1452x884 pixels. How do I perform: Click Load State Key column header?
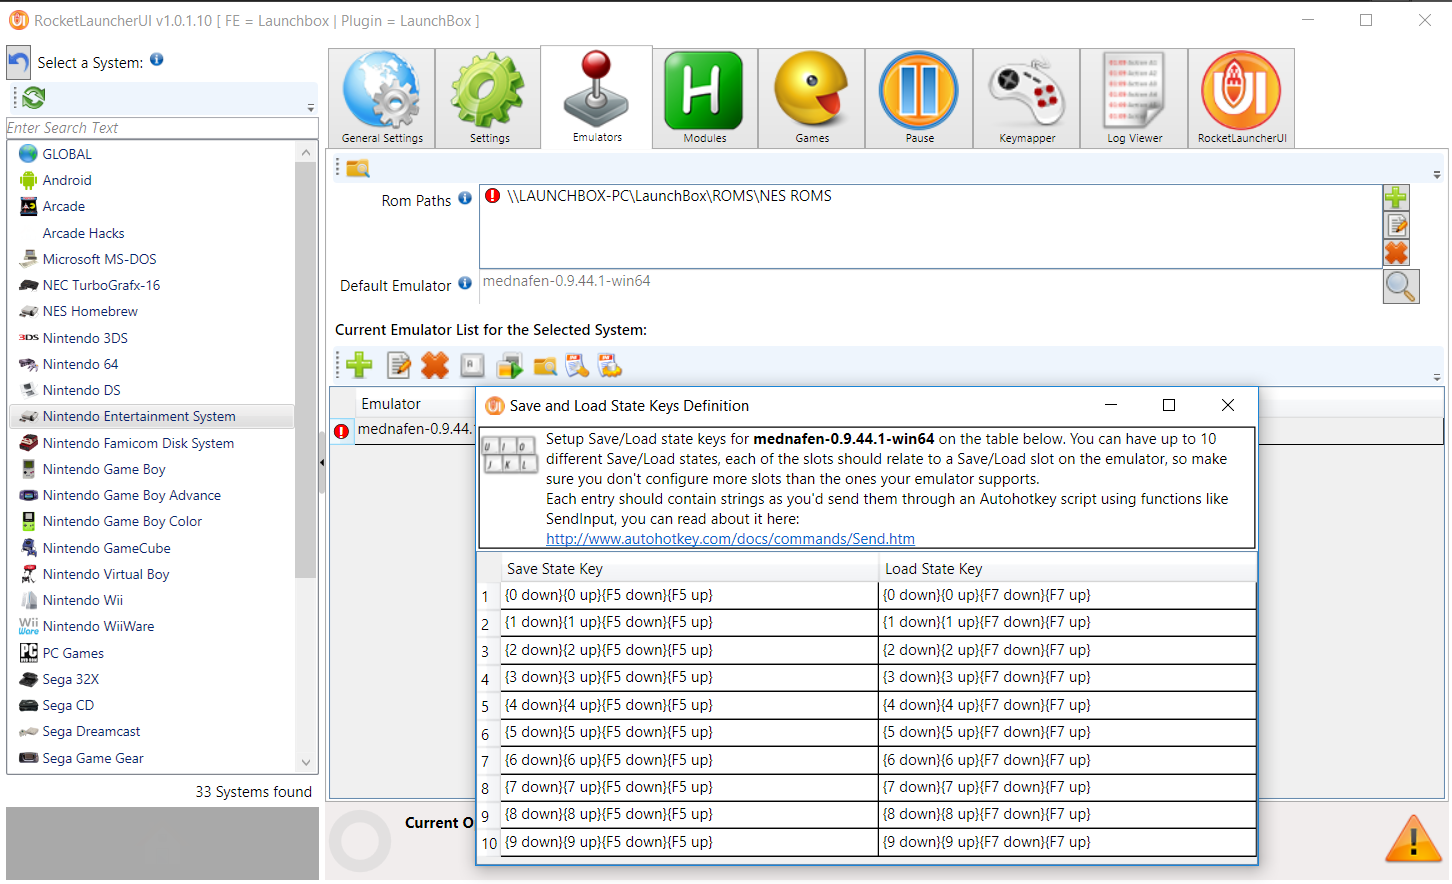coord(1067,569)
